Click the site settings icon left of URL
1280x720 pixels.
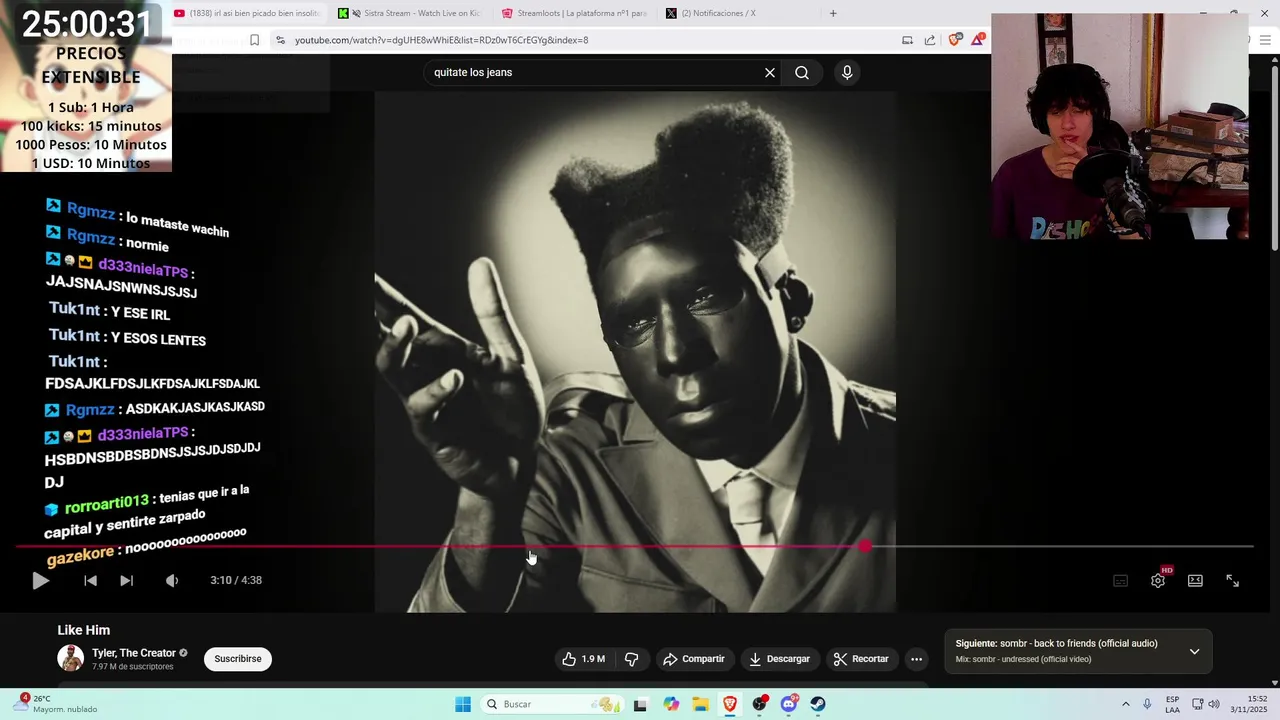pyautogui.click(x=280, y=40)
